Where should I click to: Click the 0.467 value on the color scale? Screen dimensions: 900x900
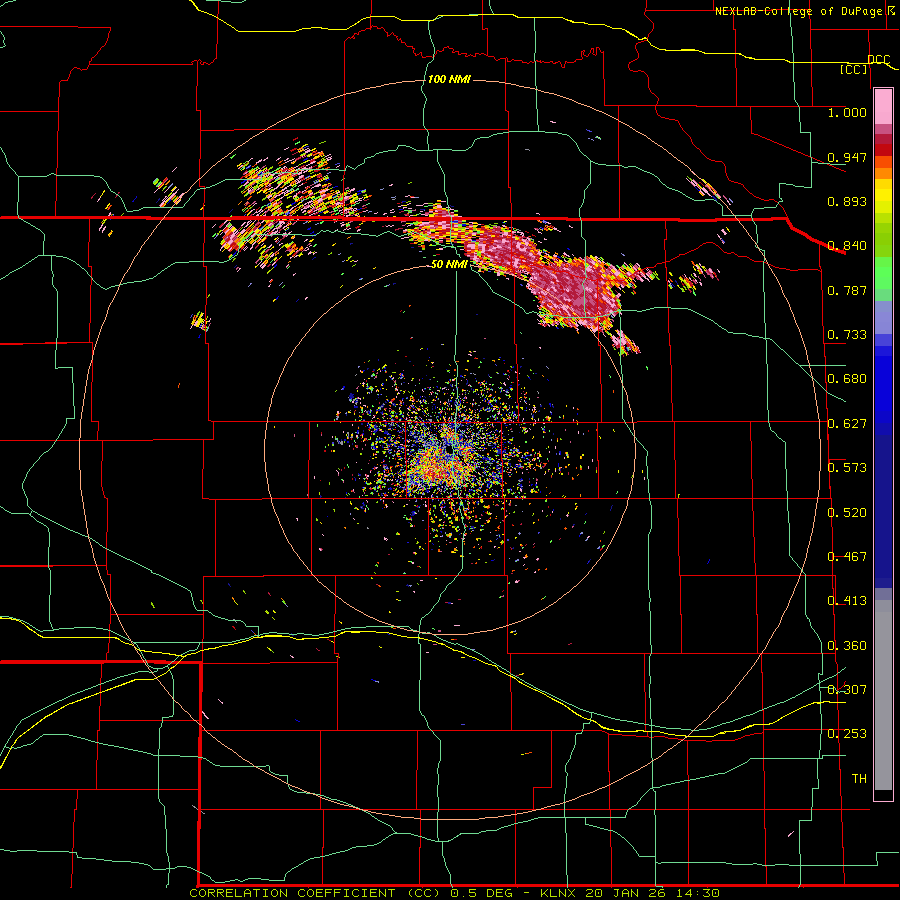coord(847,557)
